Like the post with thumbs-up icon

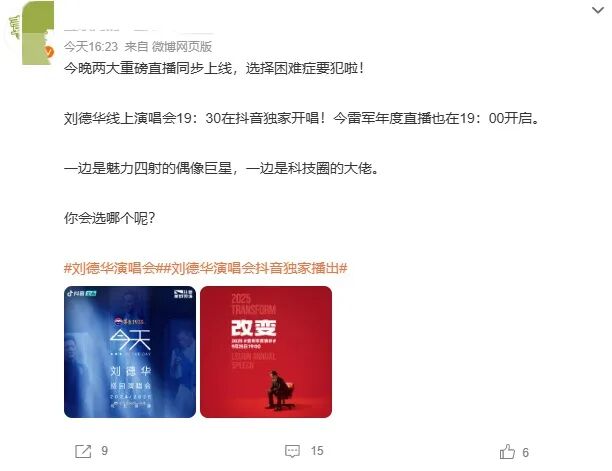[507, 451]
